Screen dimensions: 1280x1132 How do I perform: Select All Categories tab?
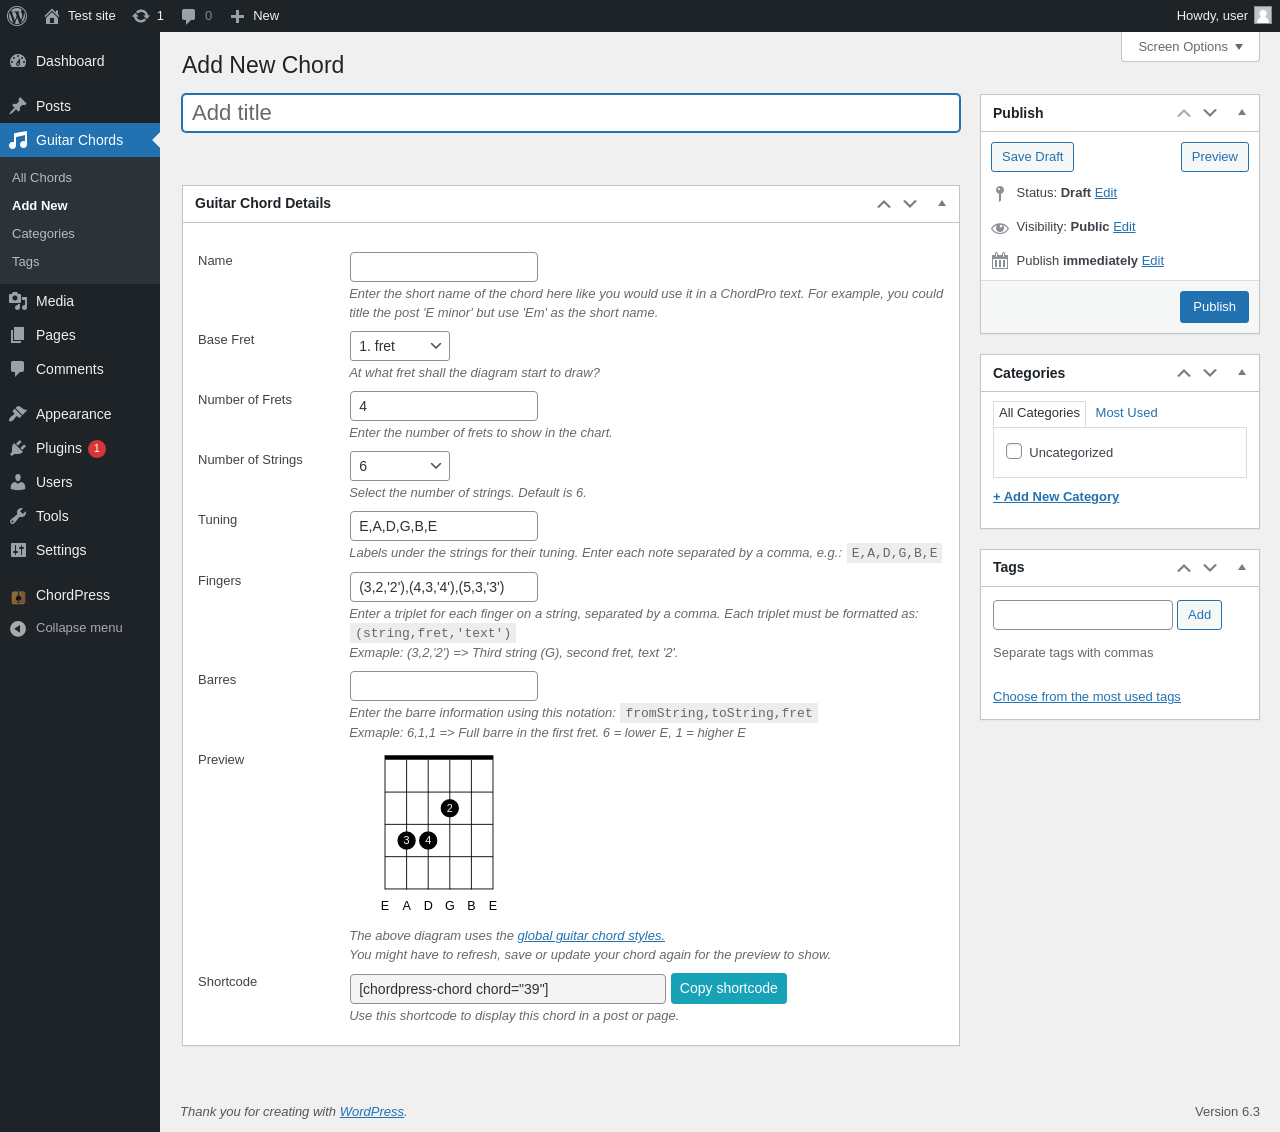click(x=1039, y=414)
